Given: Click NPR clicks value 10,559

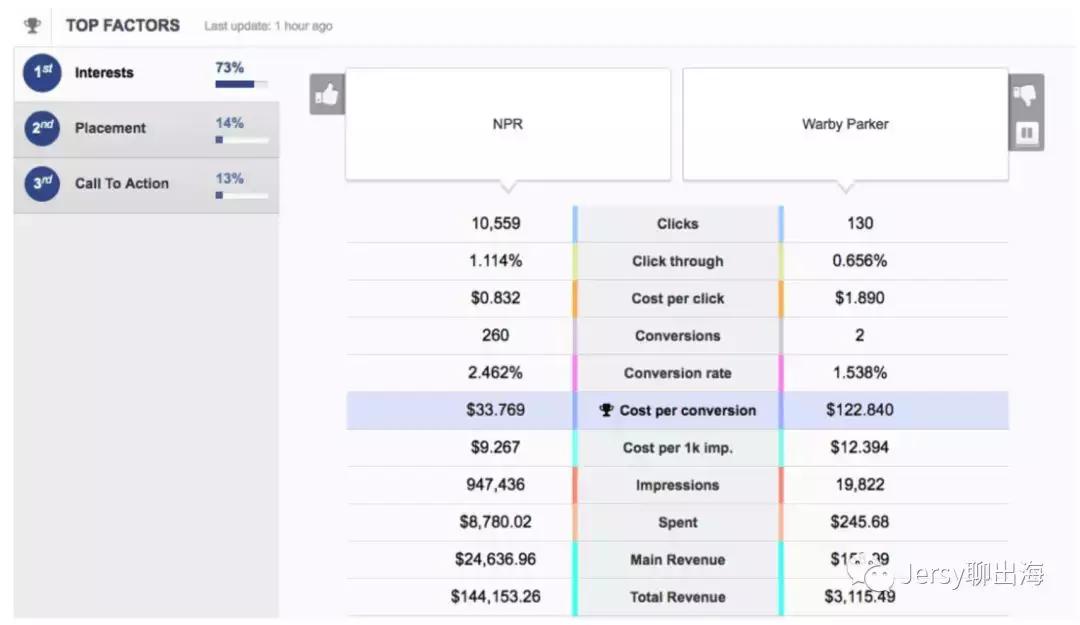Looking at the screenshot, I should [496, 223].
